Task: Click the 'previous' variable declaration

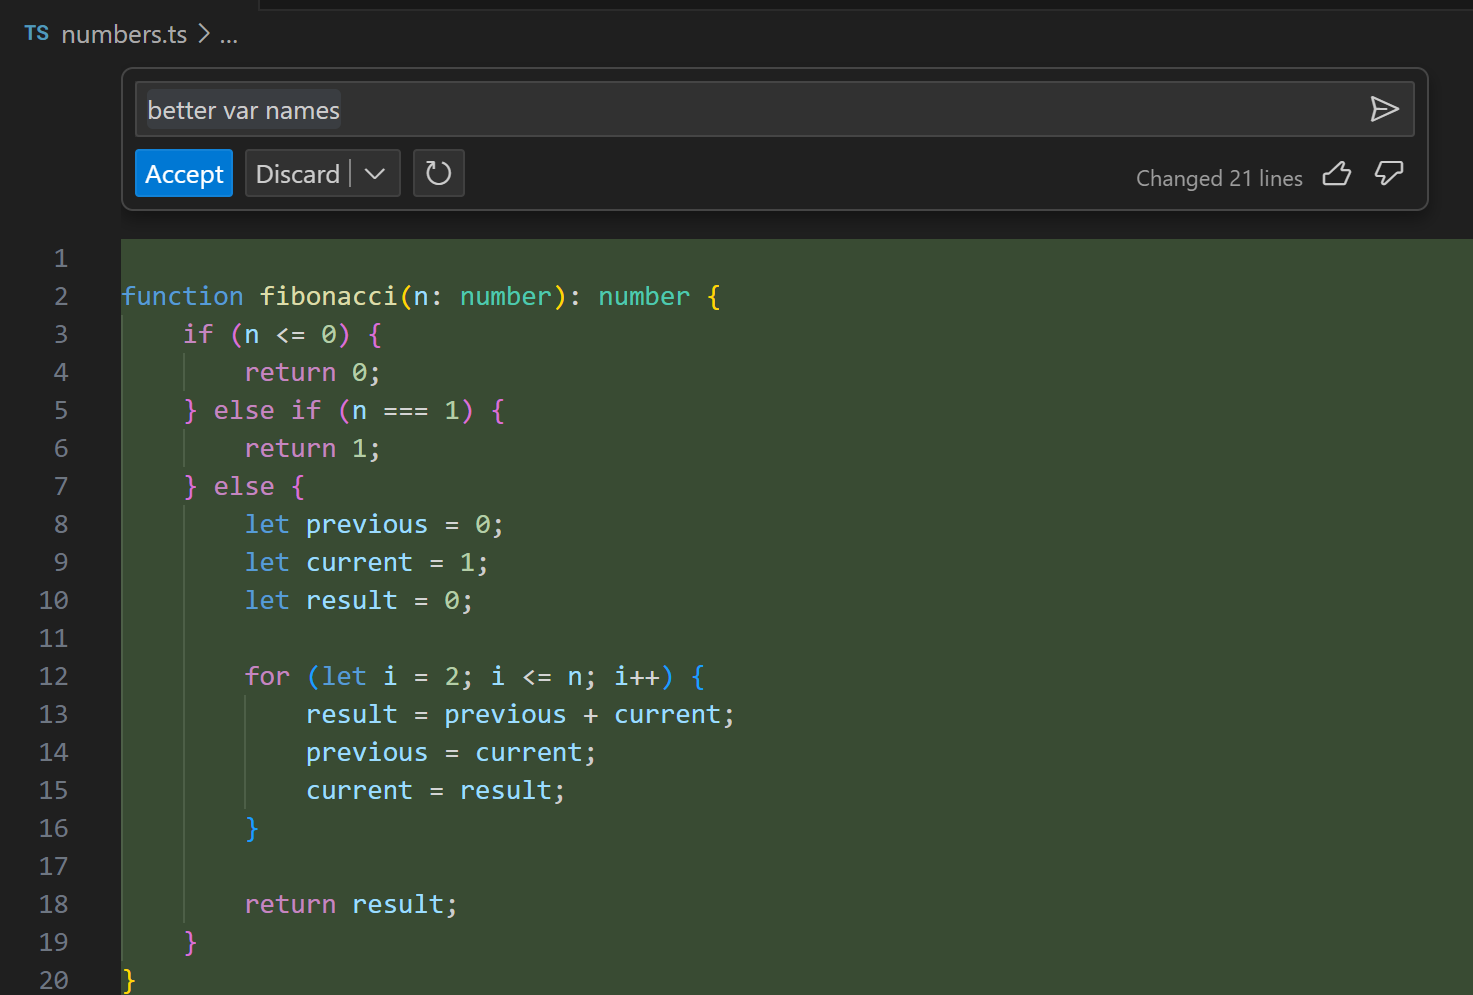Action: coord(366,523)
